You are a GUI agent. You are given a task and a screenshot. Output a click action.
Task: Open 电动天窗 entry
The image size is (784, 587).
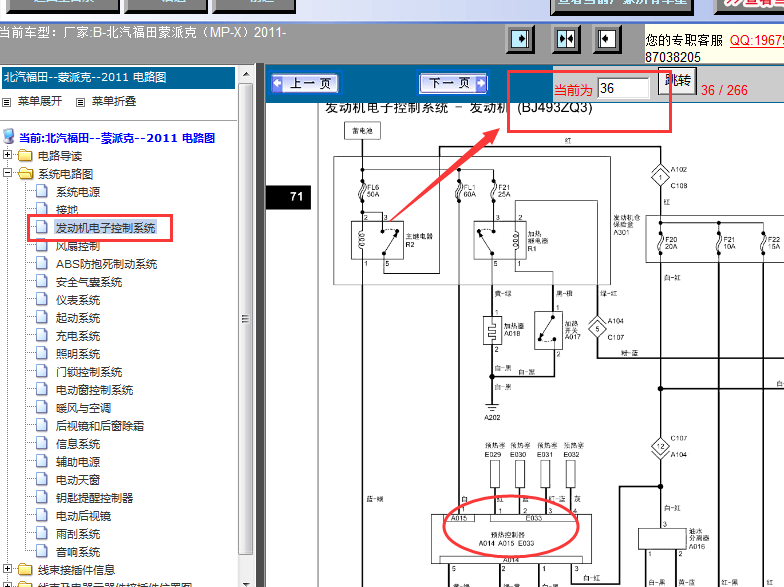pos(78,480)
